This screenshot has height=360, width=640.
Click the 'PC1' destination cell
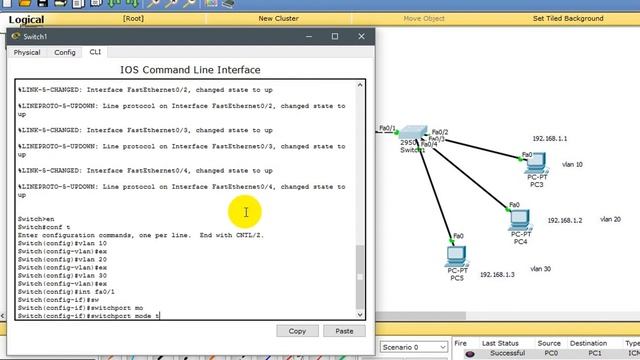click(x=595, y=353)
